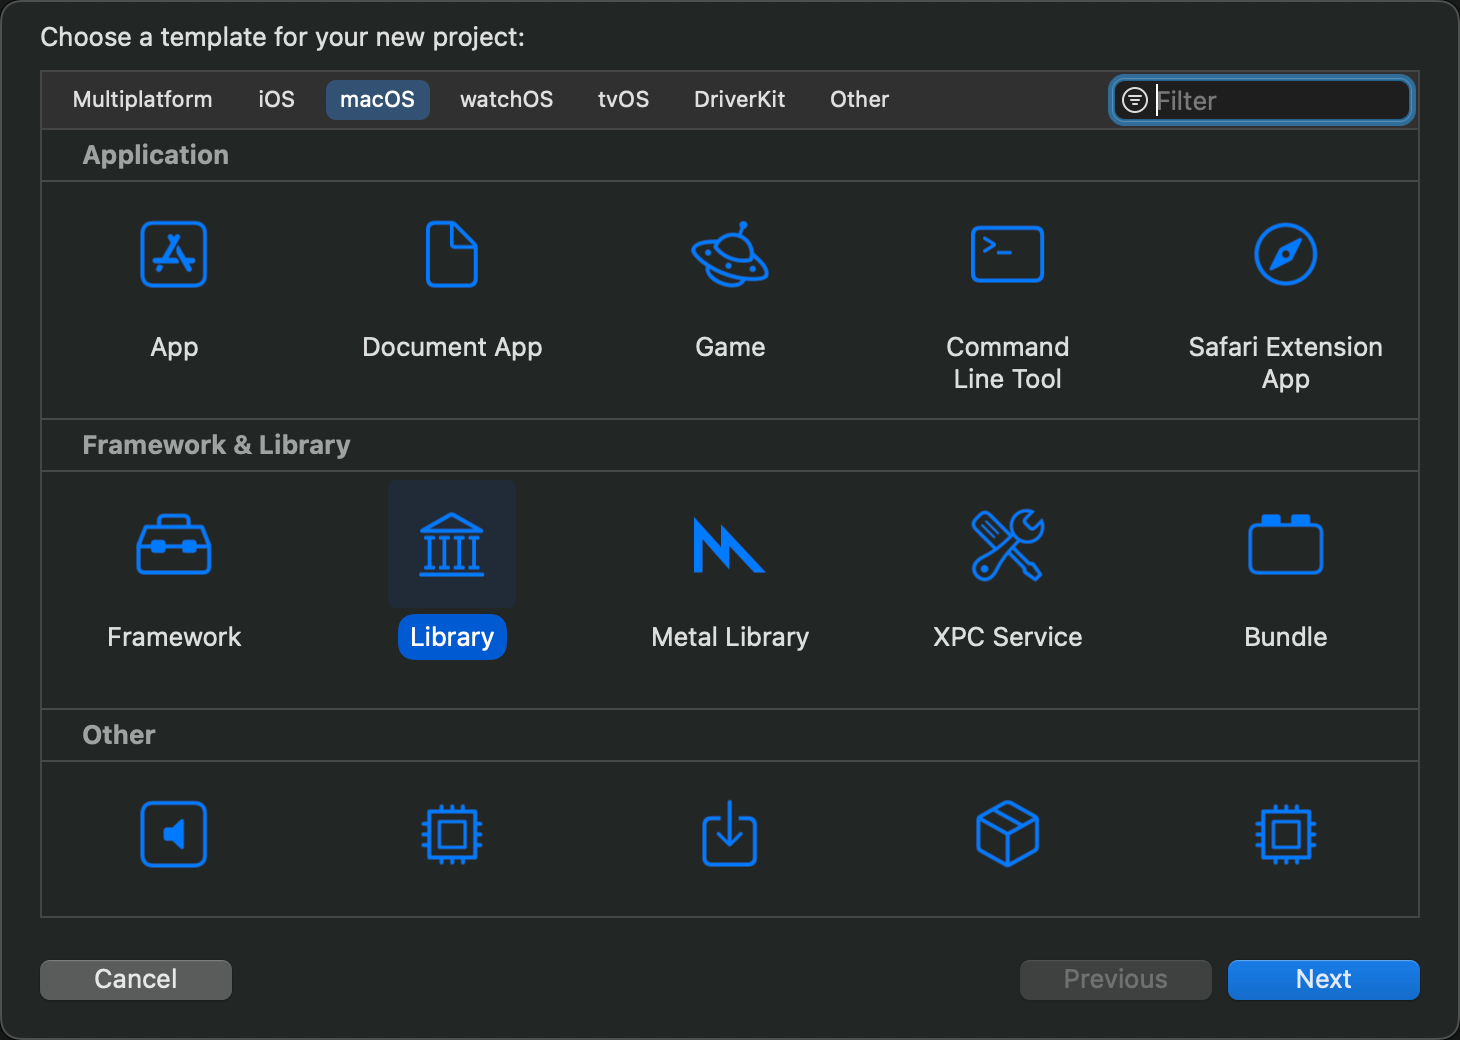Click the Bundle label
This screenshot has height=1040, width=1460.
coord(1286,637)
